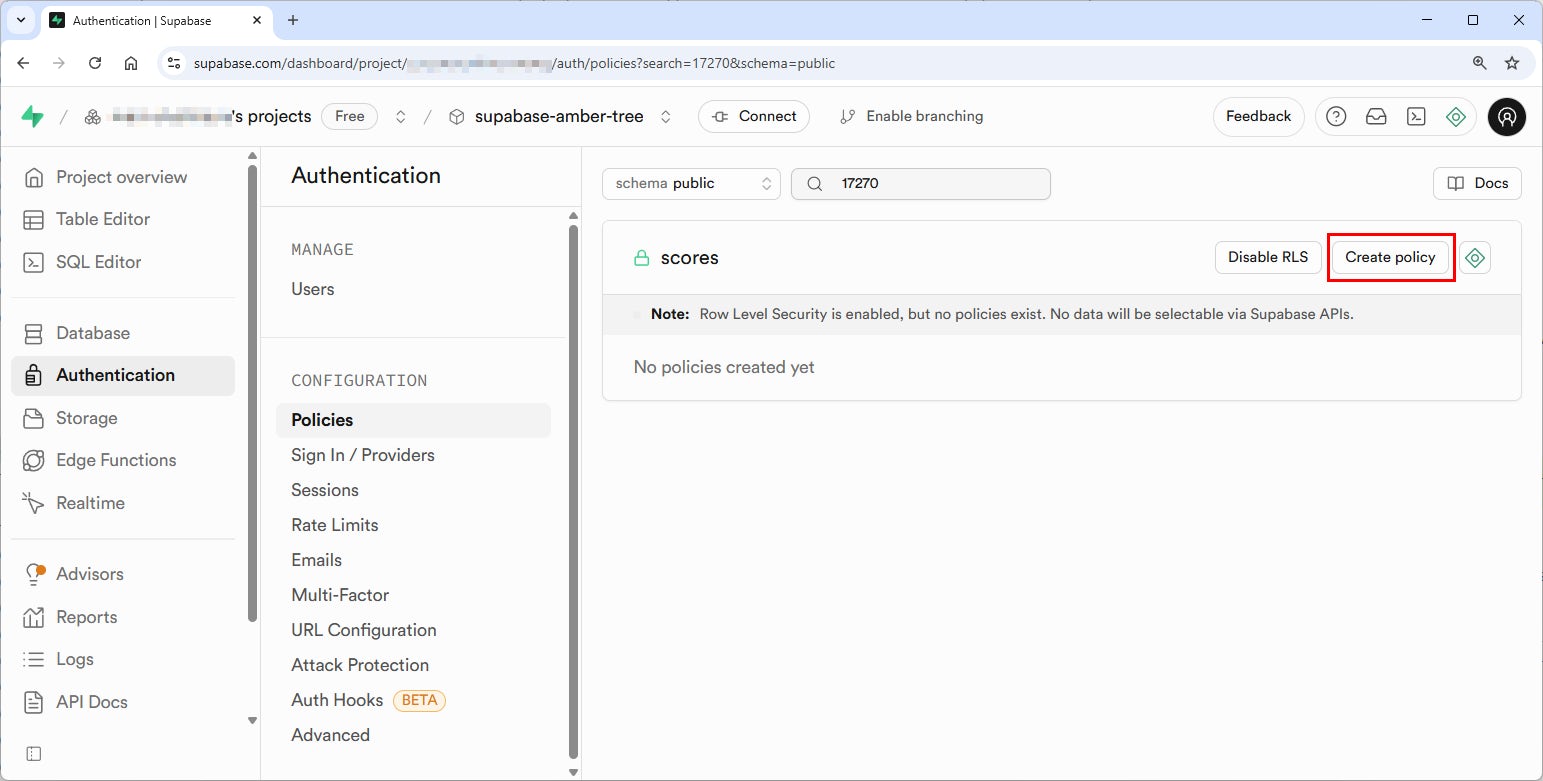Open the Advisors panel
The image size is (1543, 781).
pos(89,574)
